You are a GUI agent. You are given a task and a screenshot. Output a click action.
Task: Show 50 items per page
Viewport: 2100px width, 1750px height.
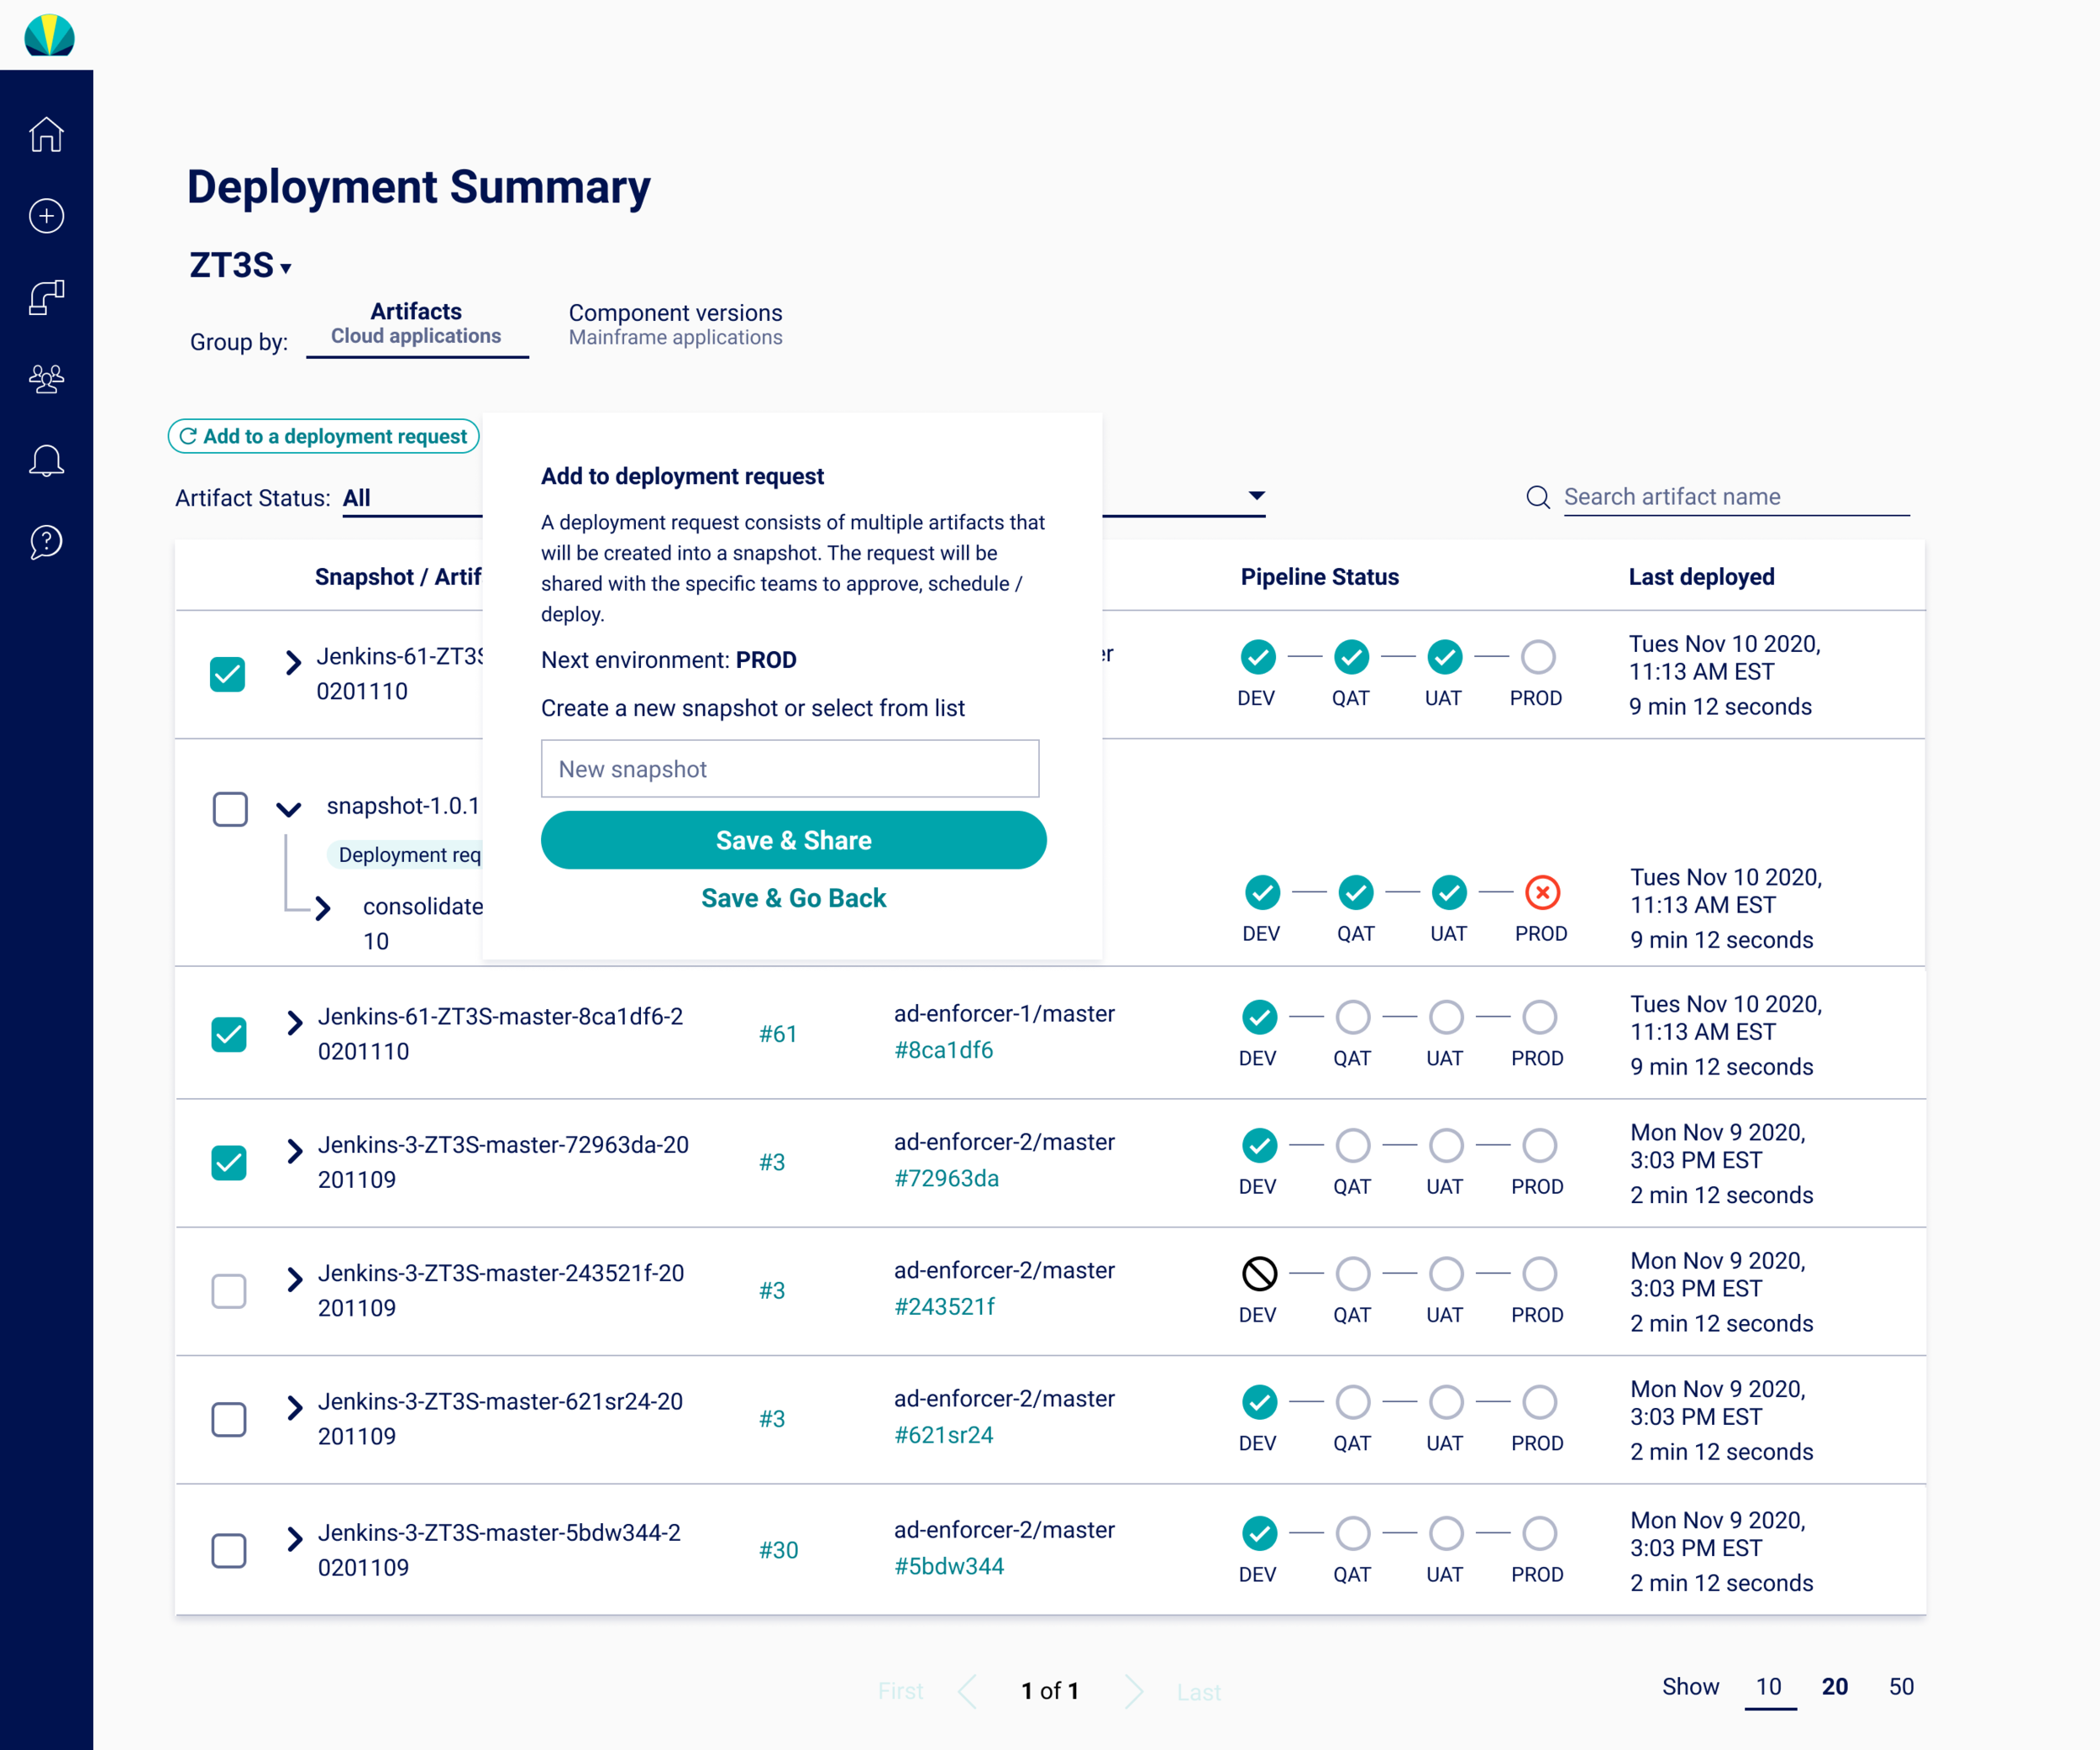1901,1687
